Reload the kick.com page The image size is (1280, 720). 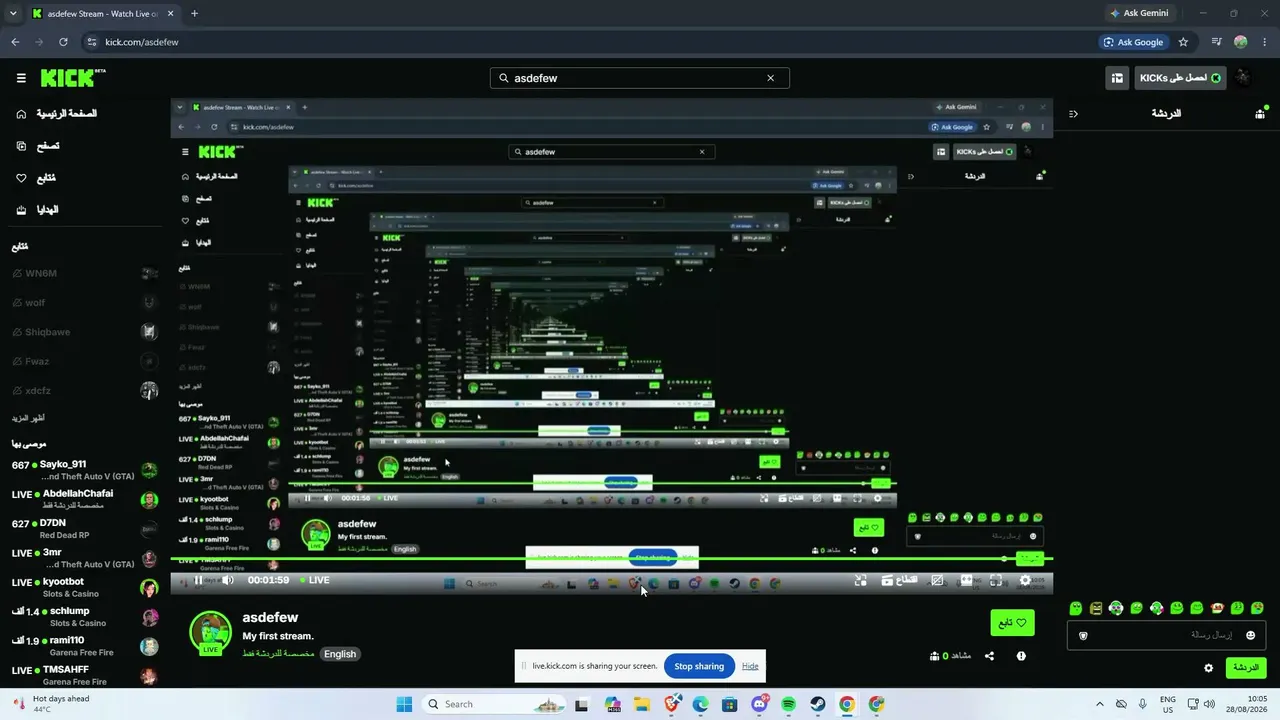click(63, 42)
